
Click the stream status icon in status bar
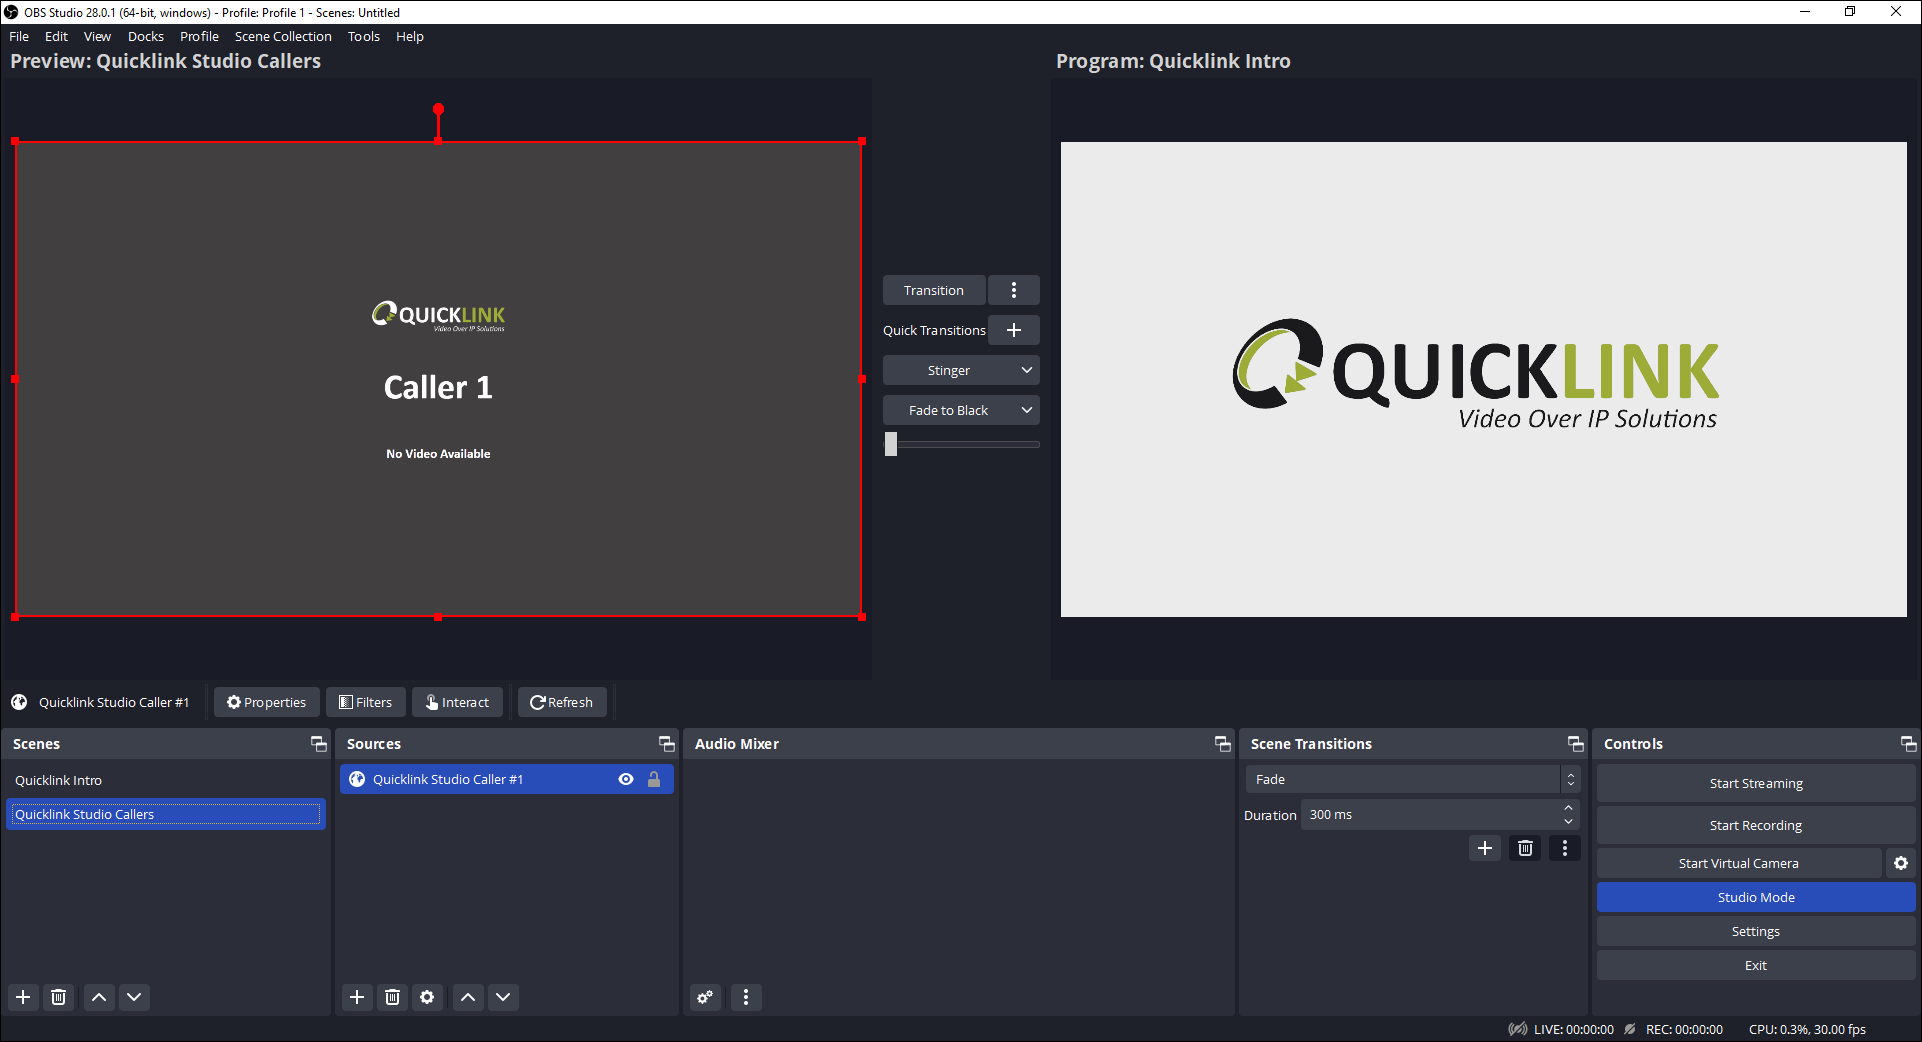click(x=1518, y=1029)
